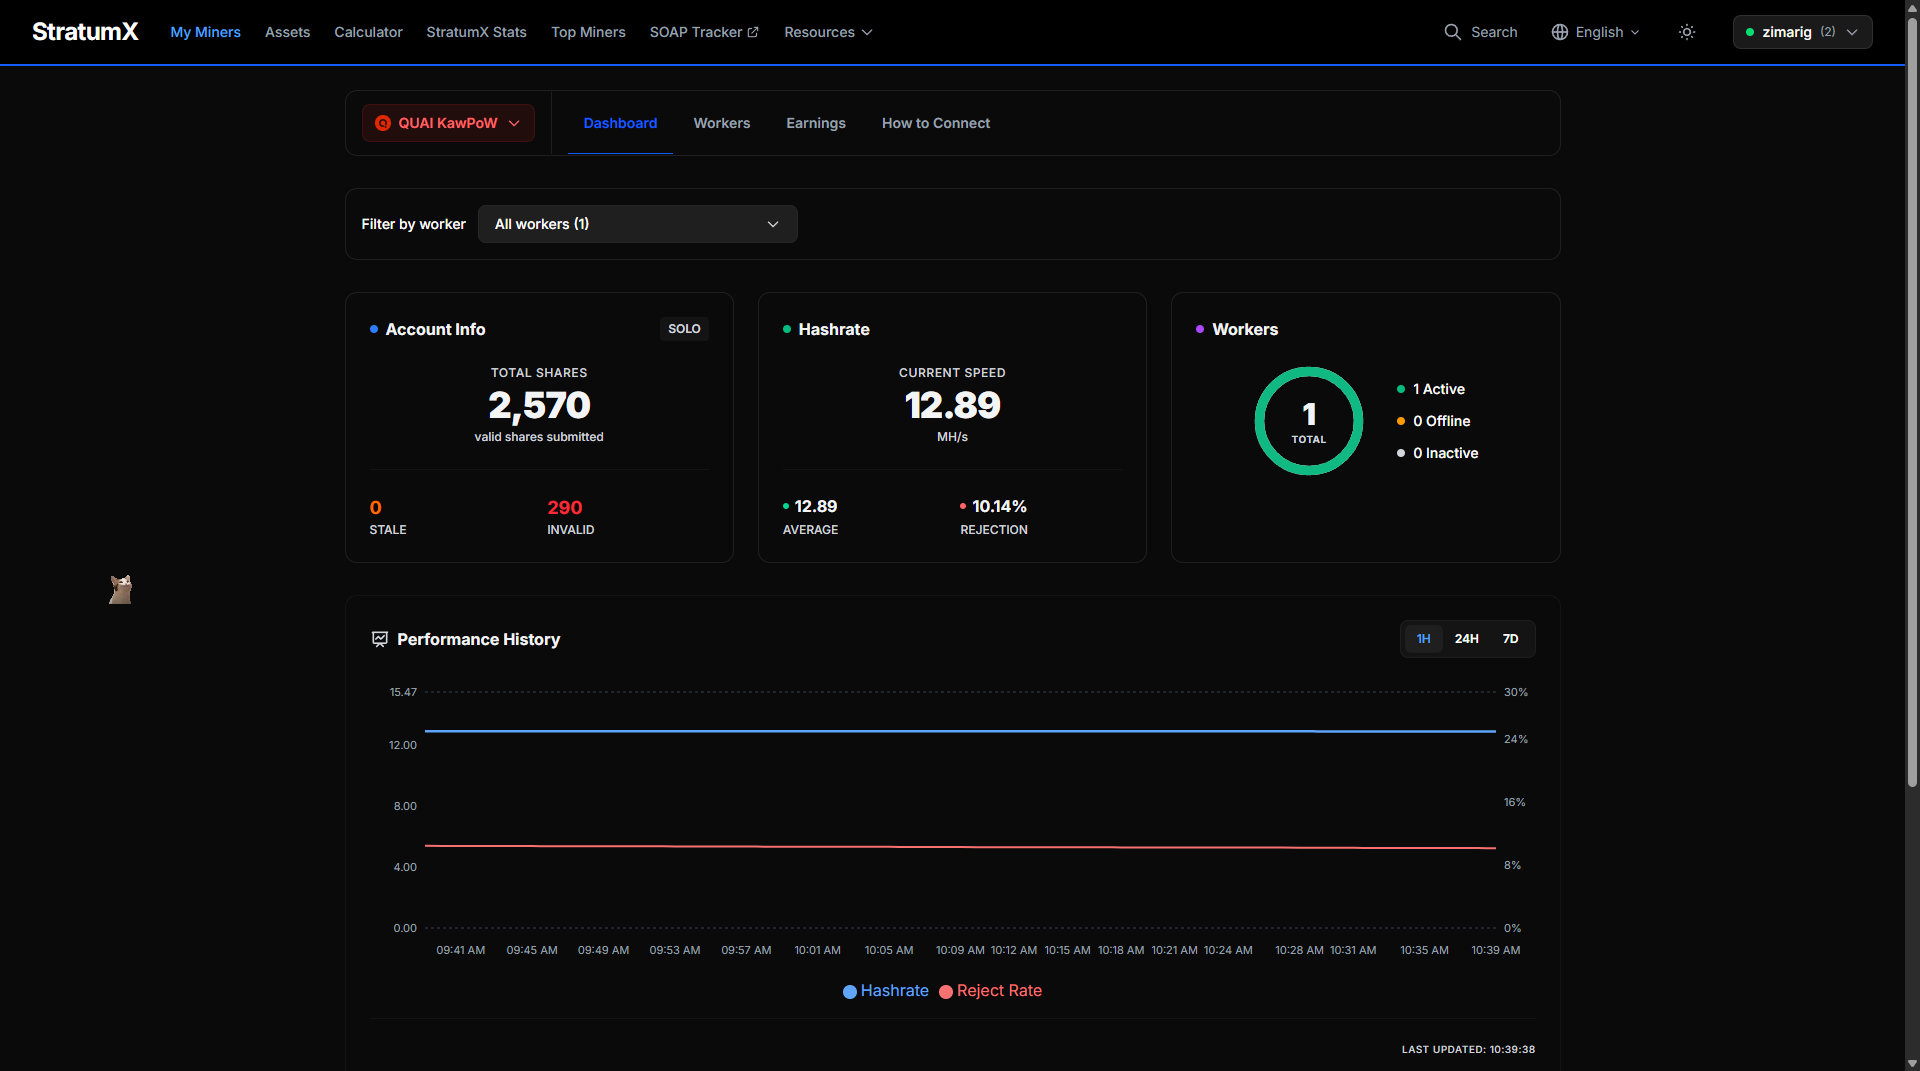Screen dimensions: 1920x1071
Task: Open the Calculator page
Action: pyautogui.click(x=368, y=32)
